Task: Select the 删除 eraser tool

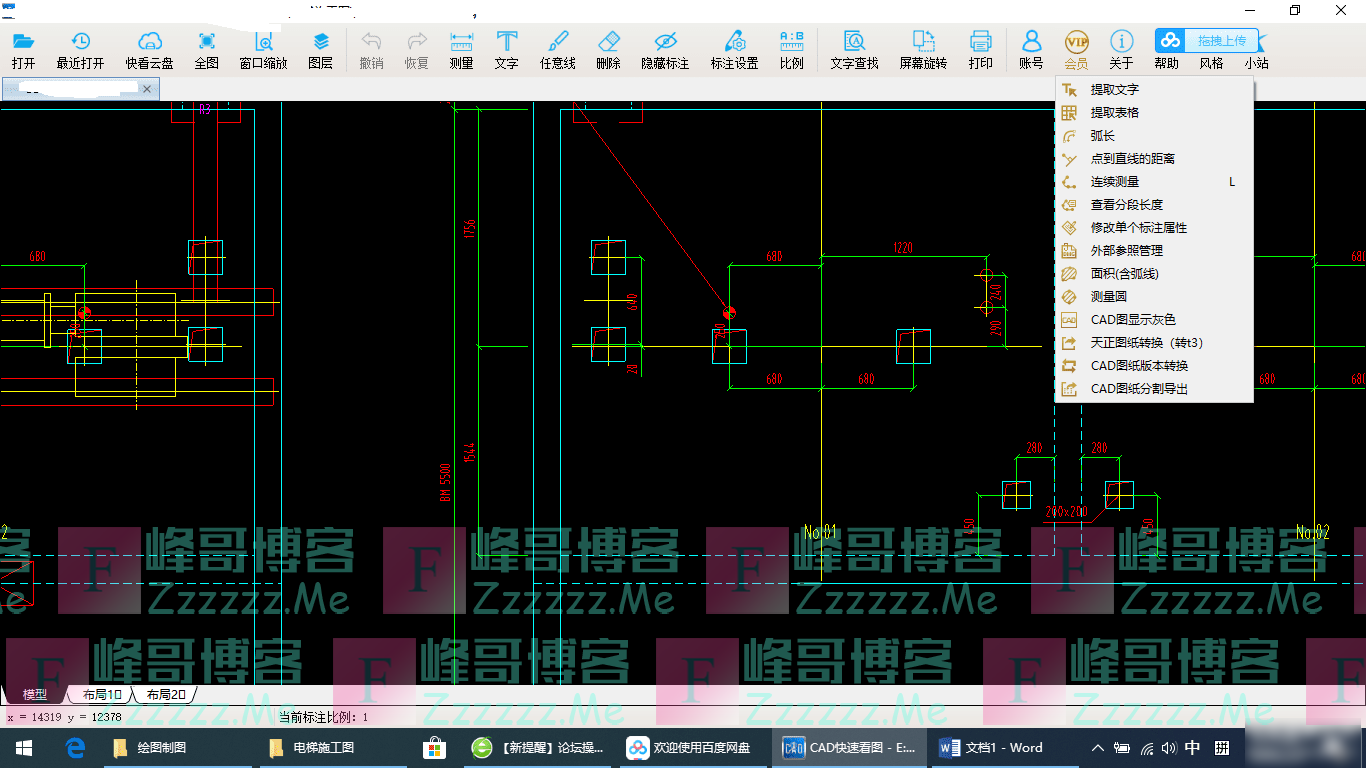Action: 608,49
